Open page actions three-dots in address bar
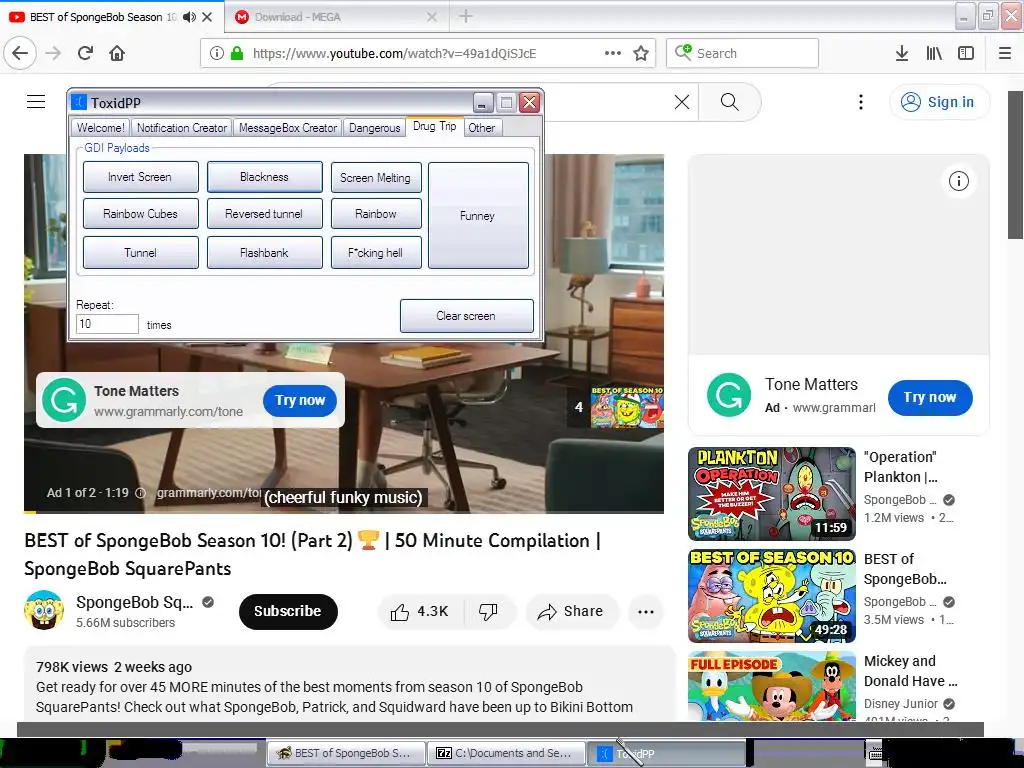The width and height of the screenshot is (1024, 768). click(613, 53)
